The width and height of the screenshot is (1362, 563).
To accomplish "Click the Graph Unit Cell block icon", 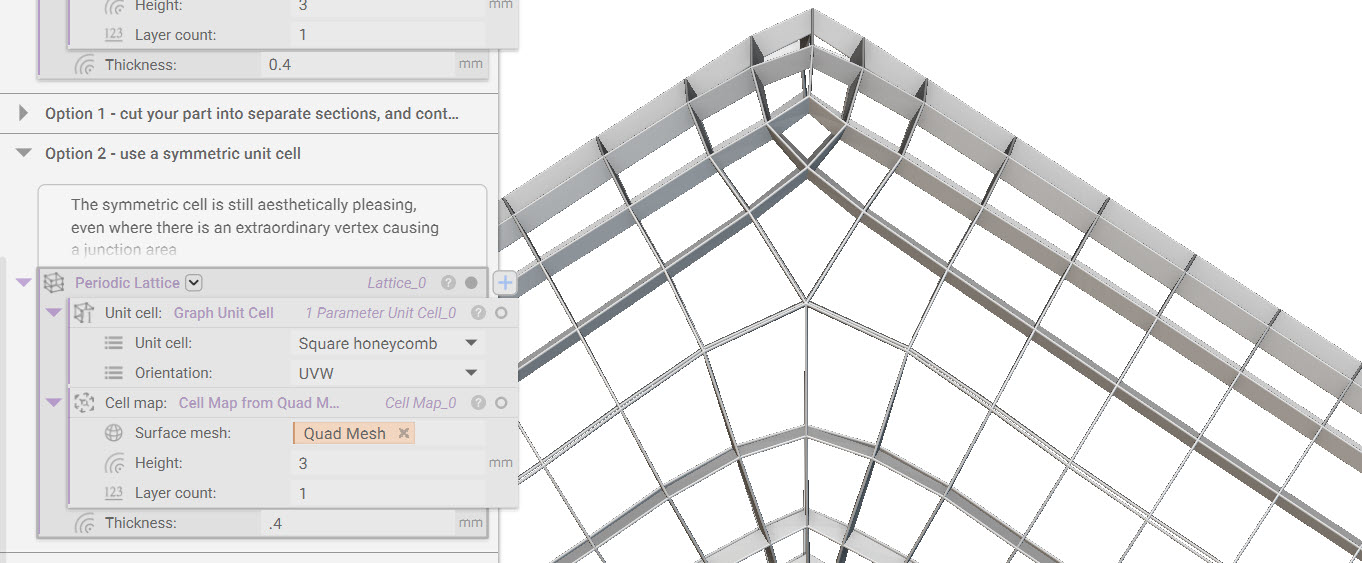I will click(x=84, y=313).
